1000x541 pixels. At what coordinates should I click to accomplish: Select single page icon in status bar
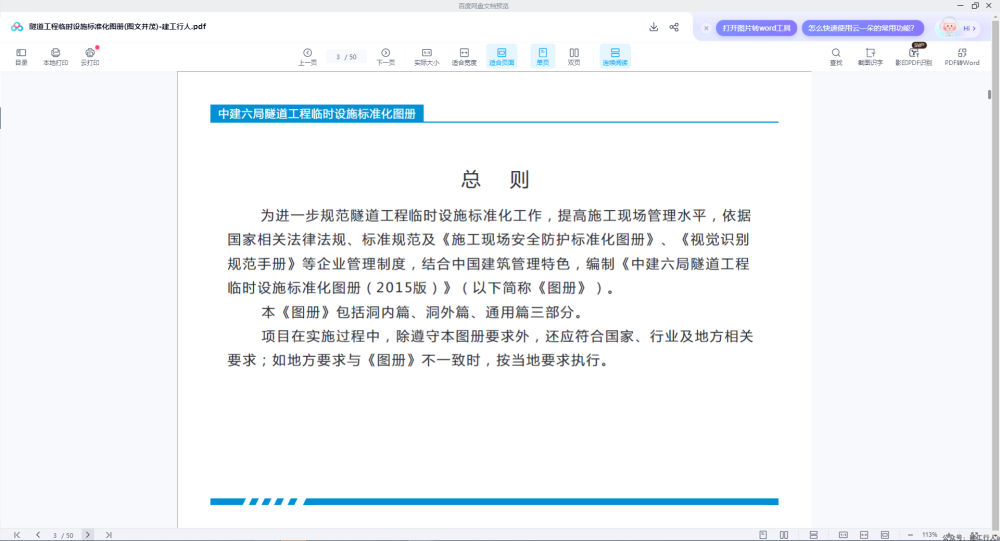coord(763,535)
